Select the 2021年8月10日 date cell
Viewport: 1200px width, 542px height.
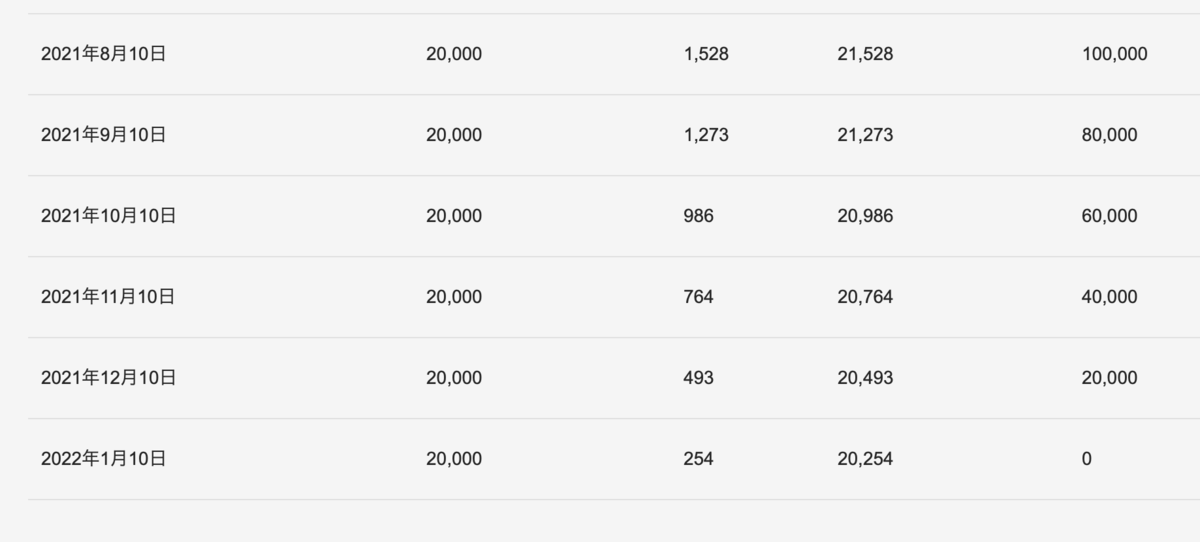tap(103, 54)
